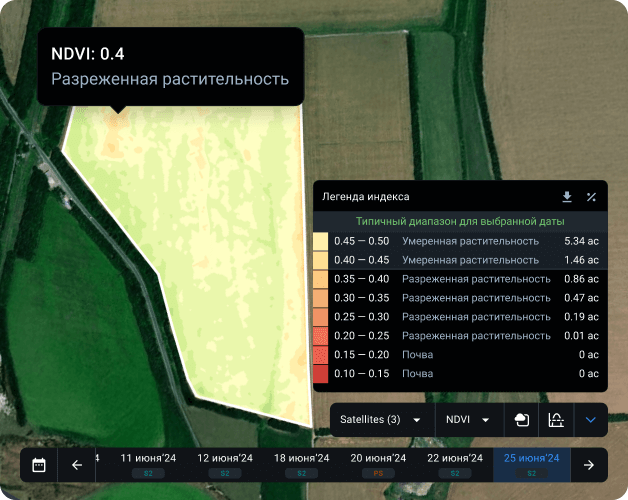Click the 0.10 – 0.15 red swatch
The image size is (628, 500).
pyautogui.click(x=320, y=373)
